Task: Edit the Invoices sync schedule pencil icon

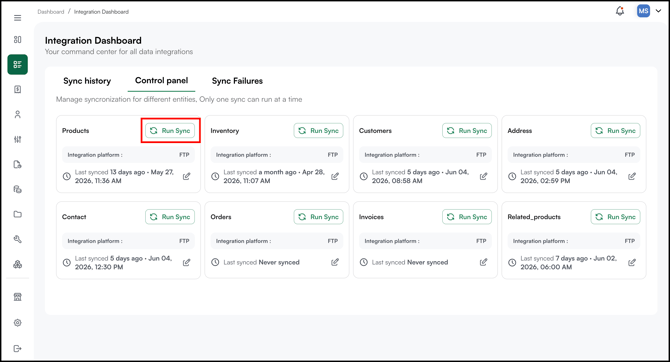Action: pos(483,262)
